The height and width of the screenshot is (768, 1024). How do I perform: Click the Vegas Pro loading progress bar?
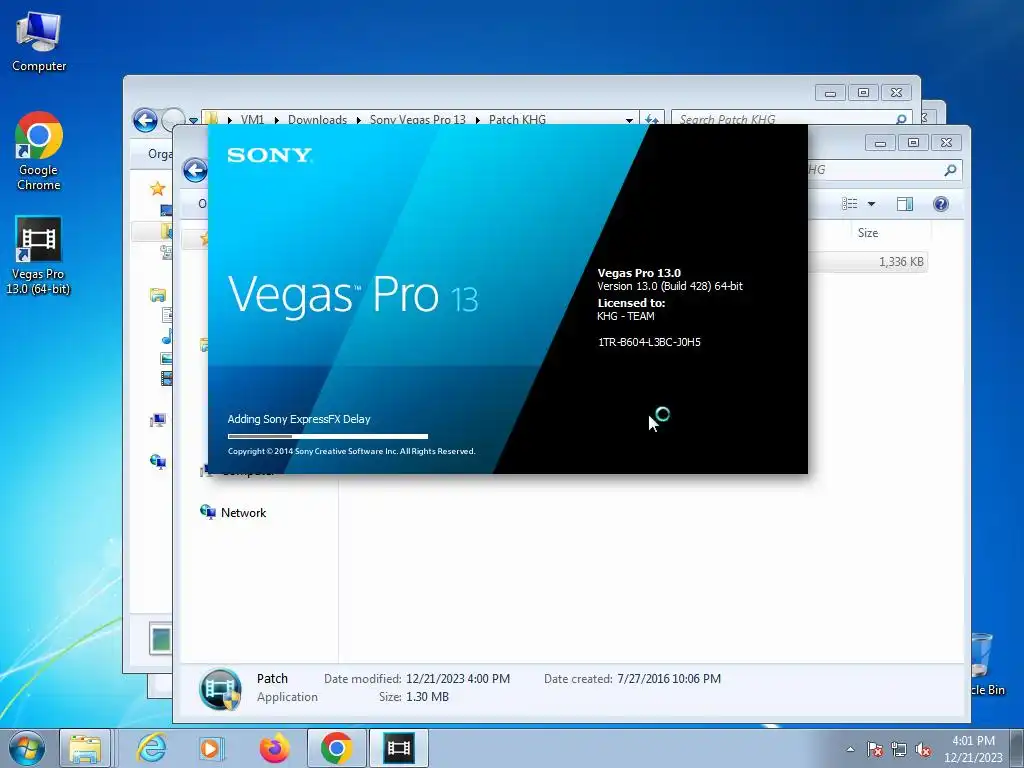328,436
